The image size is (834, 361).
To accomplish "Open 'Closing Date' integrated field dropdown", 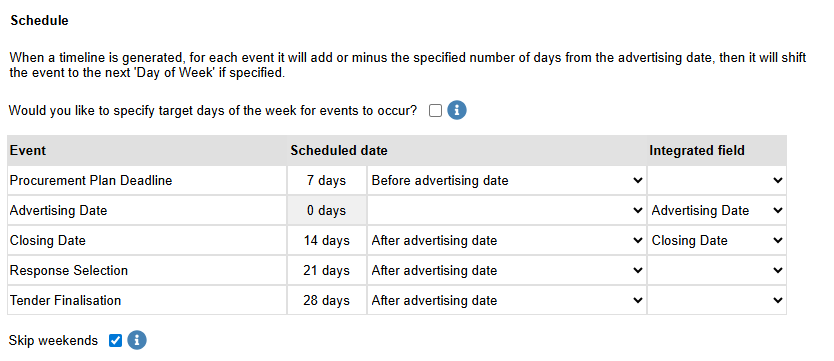I will [x=716, y=240].
